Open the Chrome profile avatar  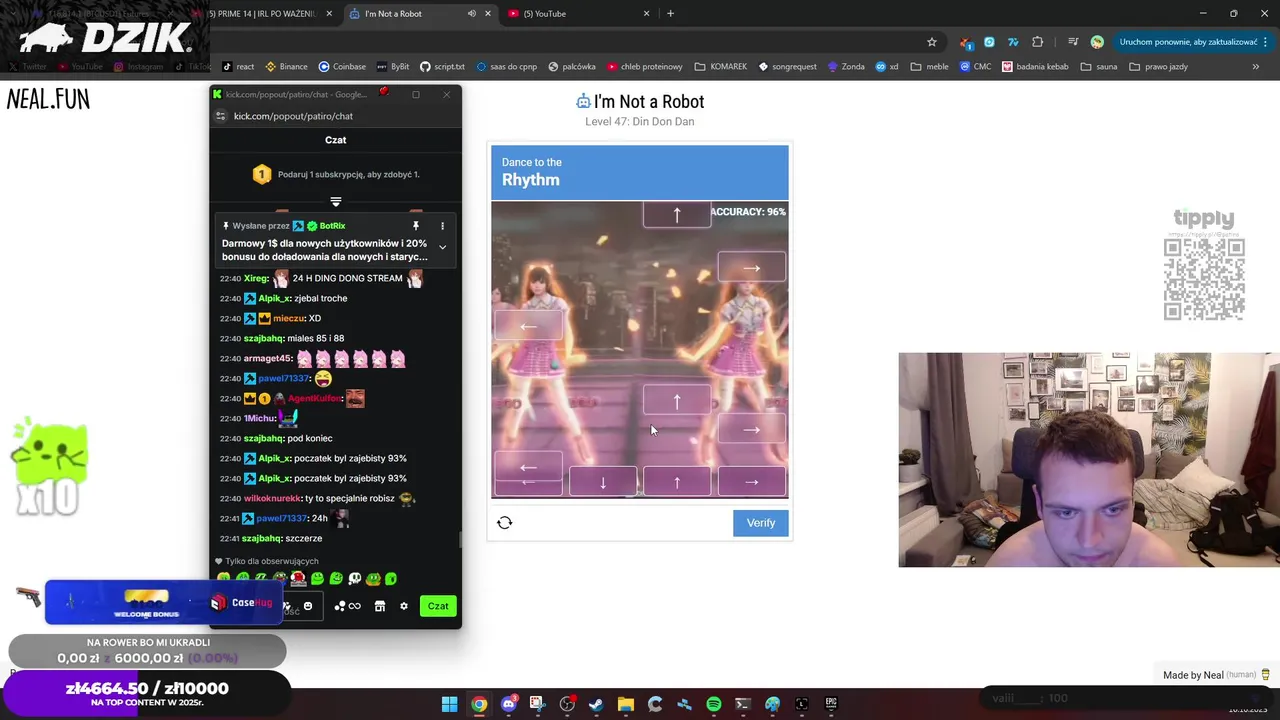click(x=1097, y=42)
